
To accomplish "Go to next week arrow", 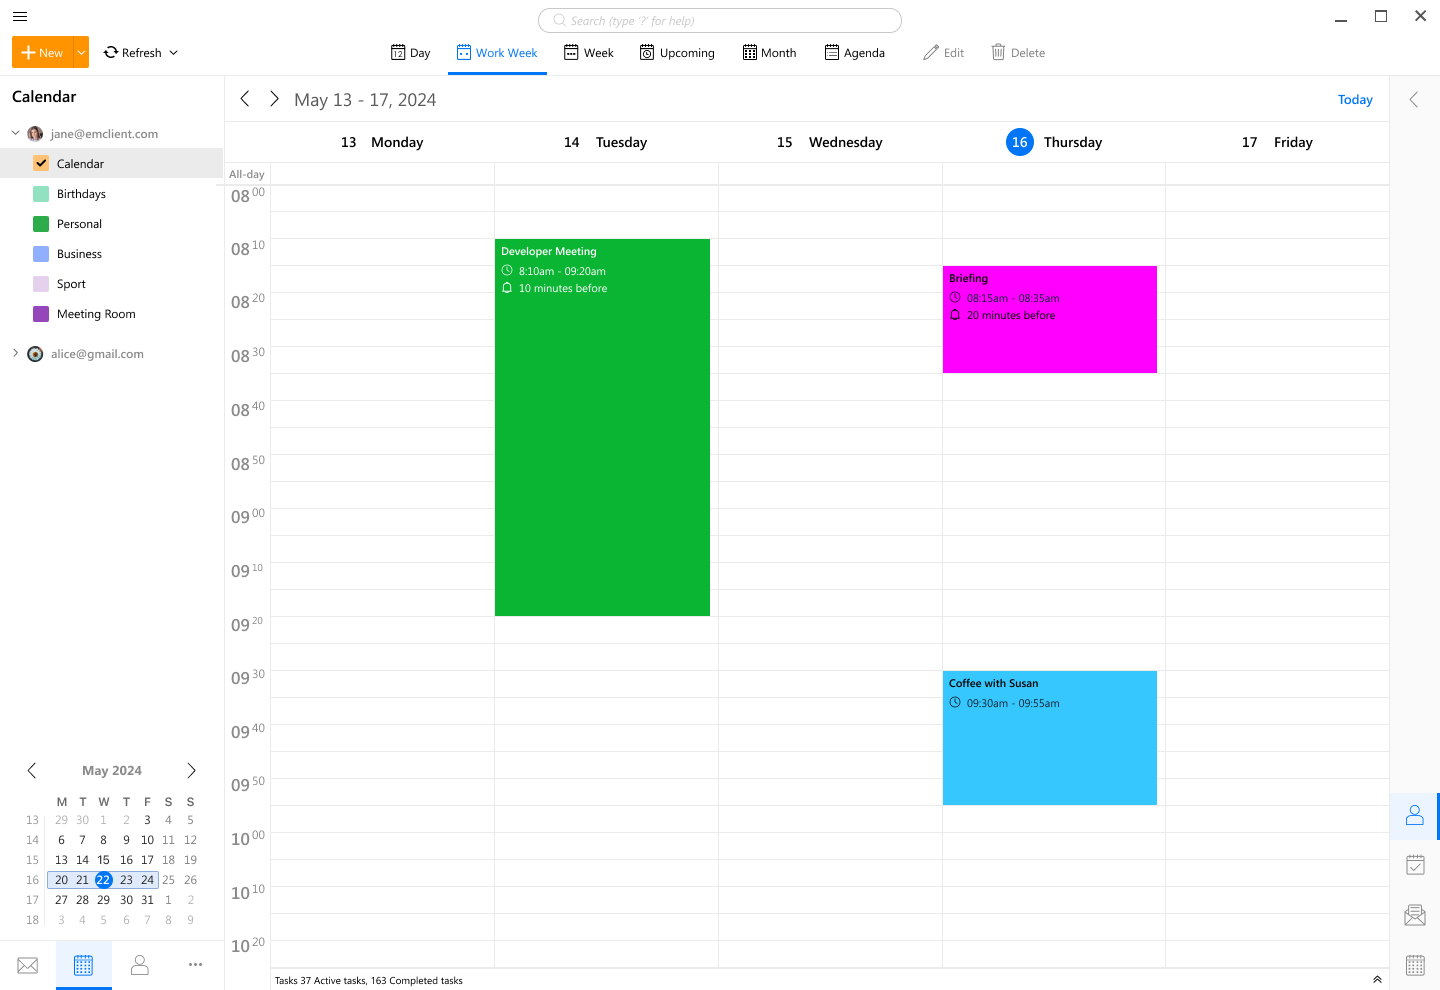I will (274, 99).
